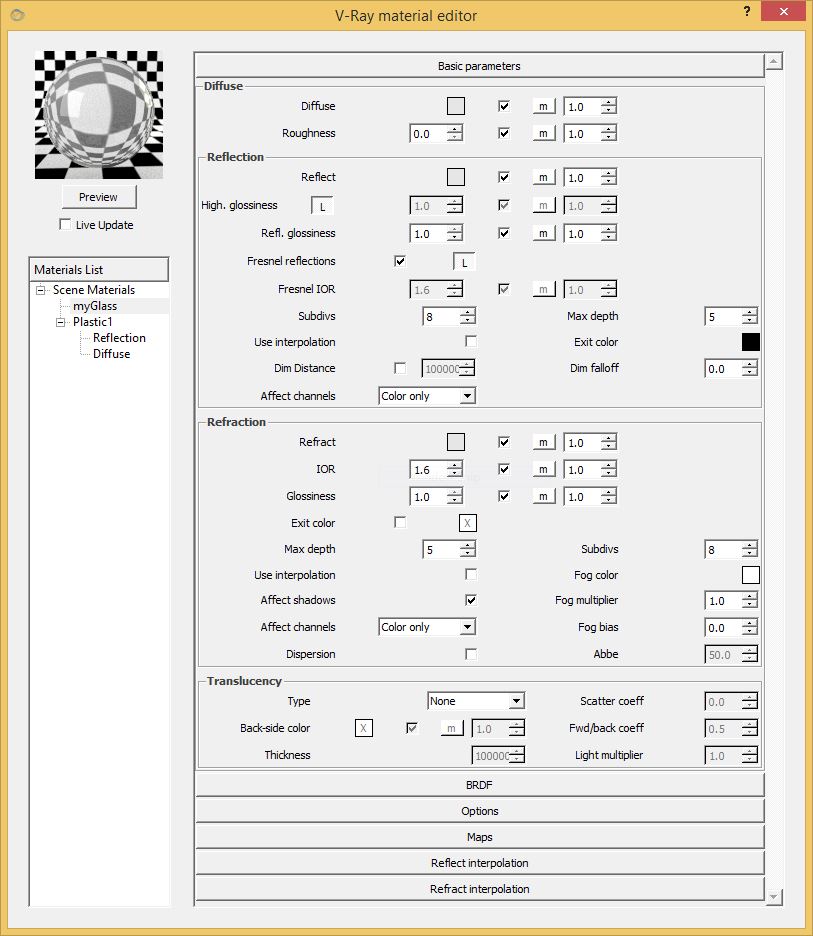The width and height of the screenshot is (813, 936).
Task: Click the Refl. glossiness map 'm' button
Action: coord(544,233)
